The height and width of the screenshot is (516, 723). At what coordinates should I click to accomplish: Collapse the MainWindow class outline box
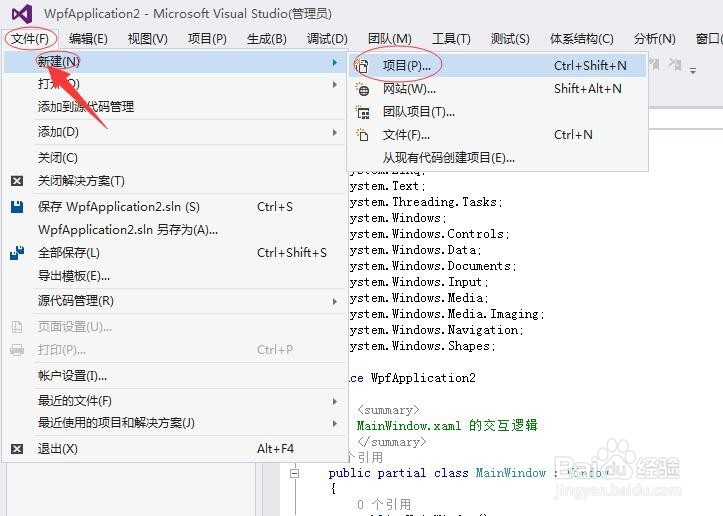295,473
